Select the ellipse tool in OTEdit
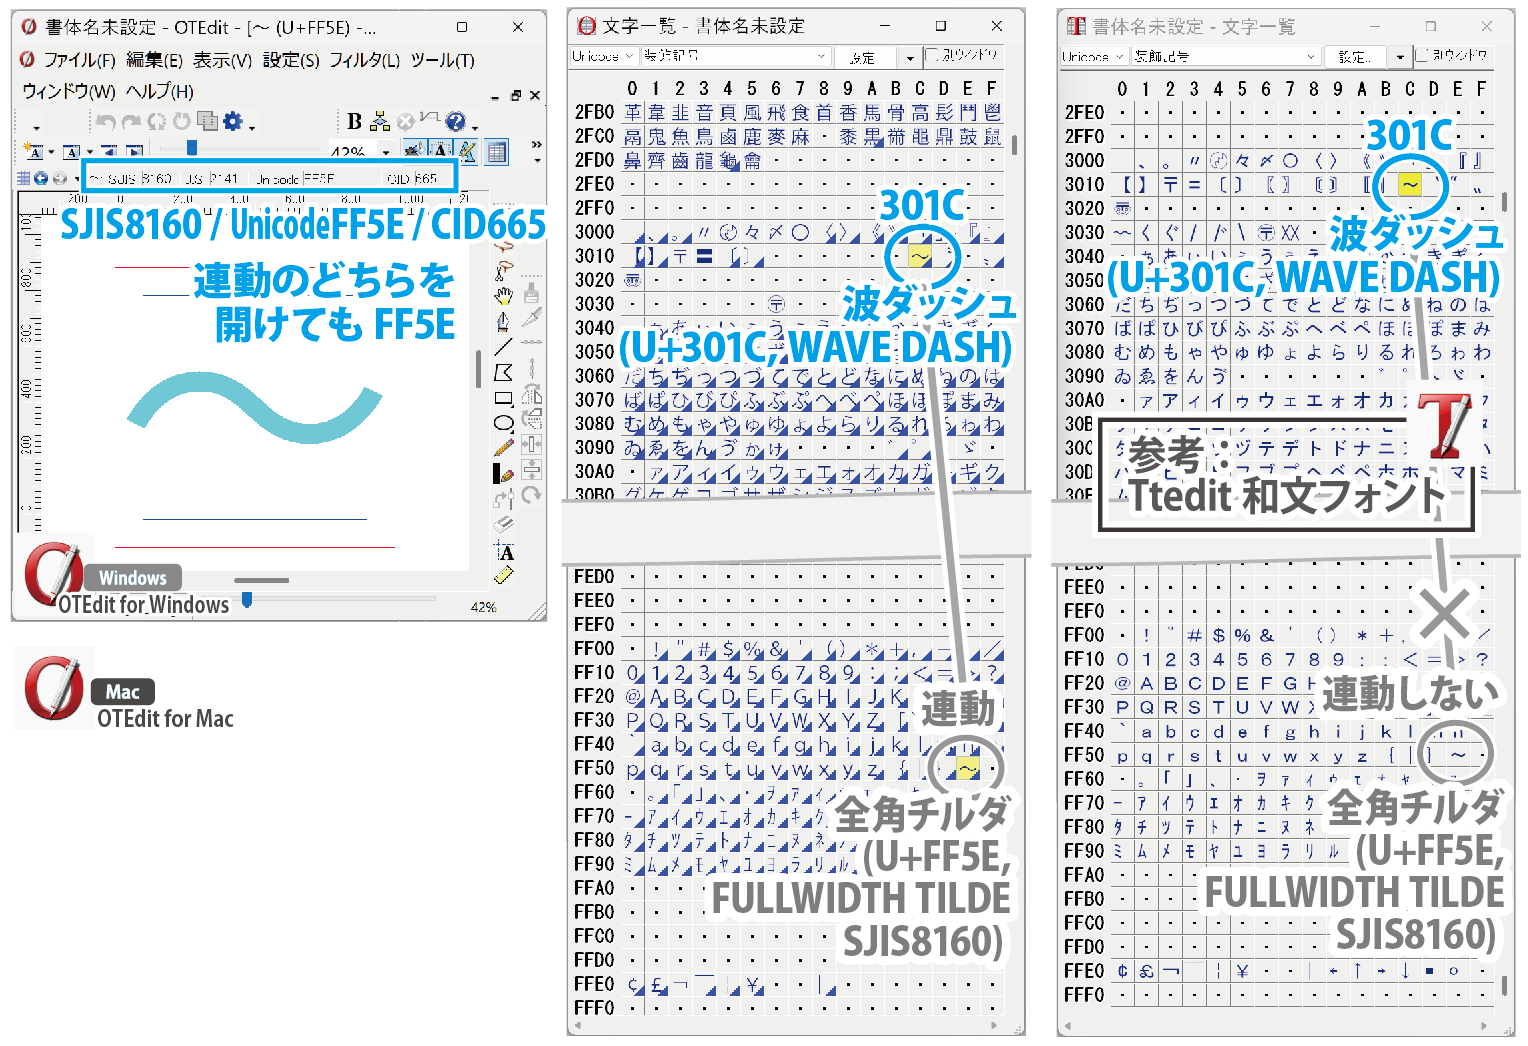1528x1046 pixels. [503, 423]
